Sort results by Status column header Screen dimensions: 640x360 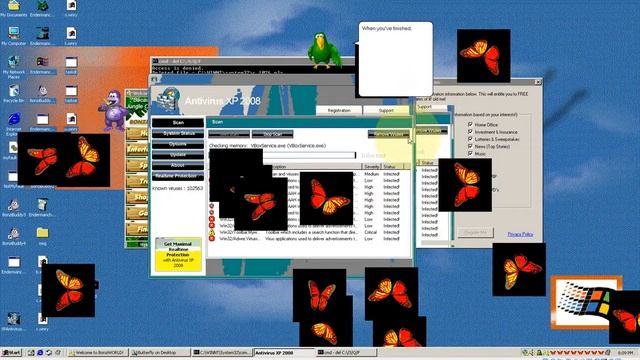coord(392,167)
